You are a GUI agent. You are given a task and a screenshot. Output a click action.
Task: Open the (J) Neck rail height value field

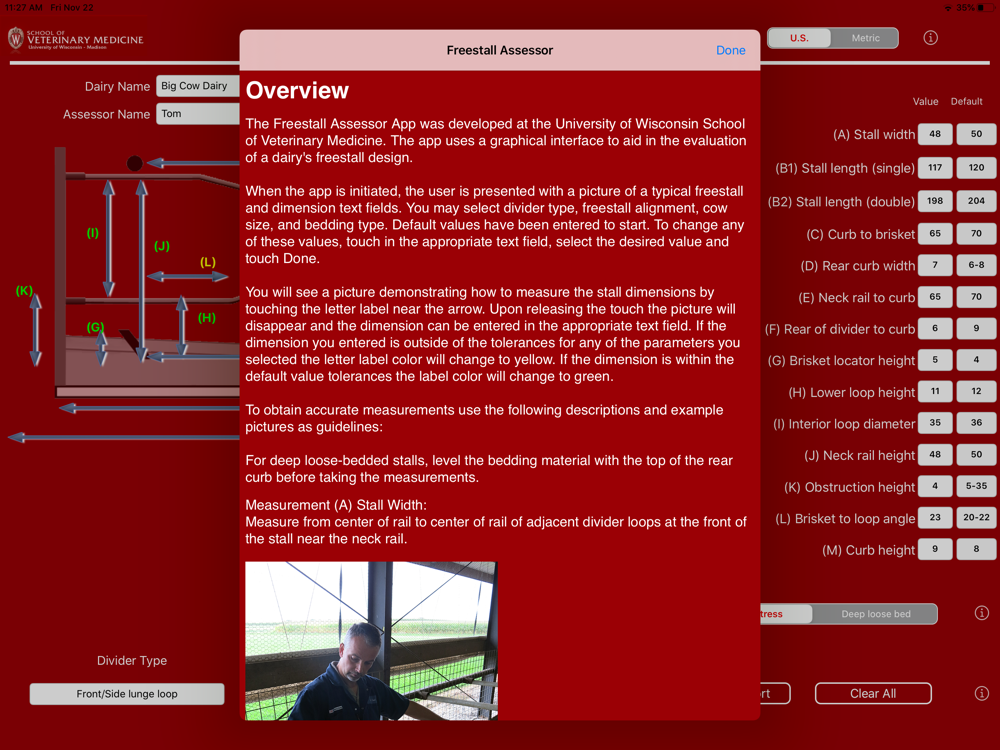935,455
